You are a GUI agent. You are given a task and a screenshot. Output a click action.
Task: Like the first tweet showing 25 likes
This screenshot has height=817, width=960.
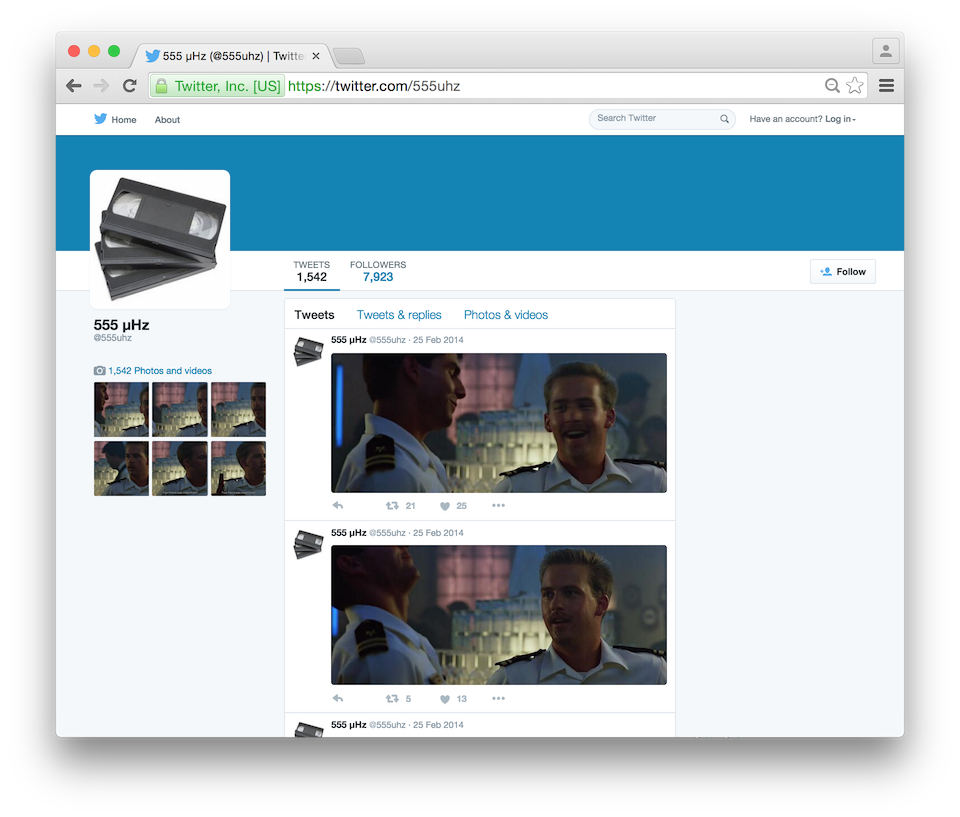point(445,506)
